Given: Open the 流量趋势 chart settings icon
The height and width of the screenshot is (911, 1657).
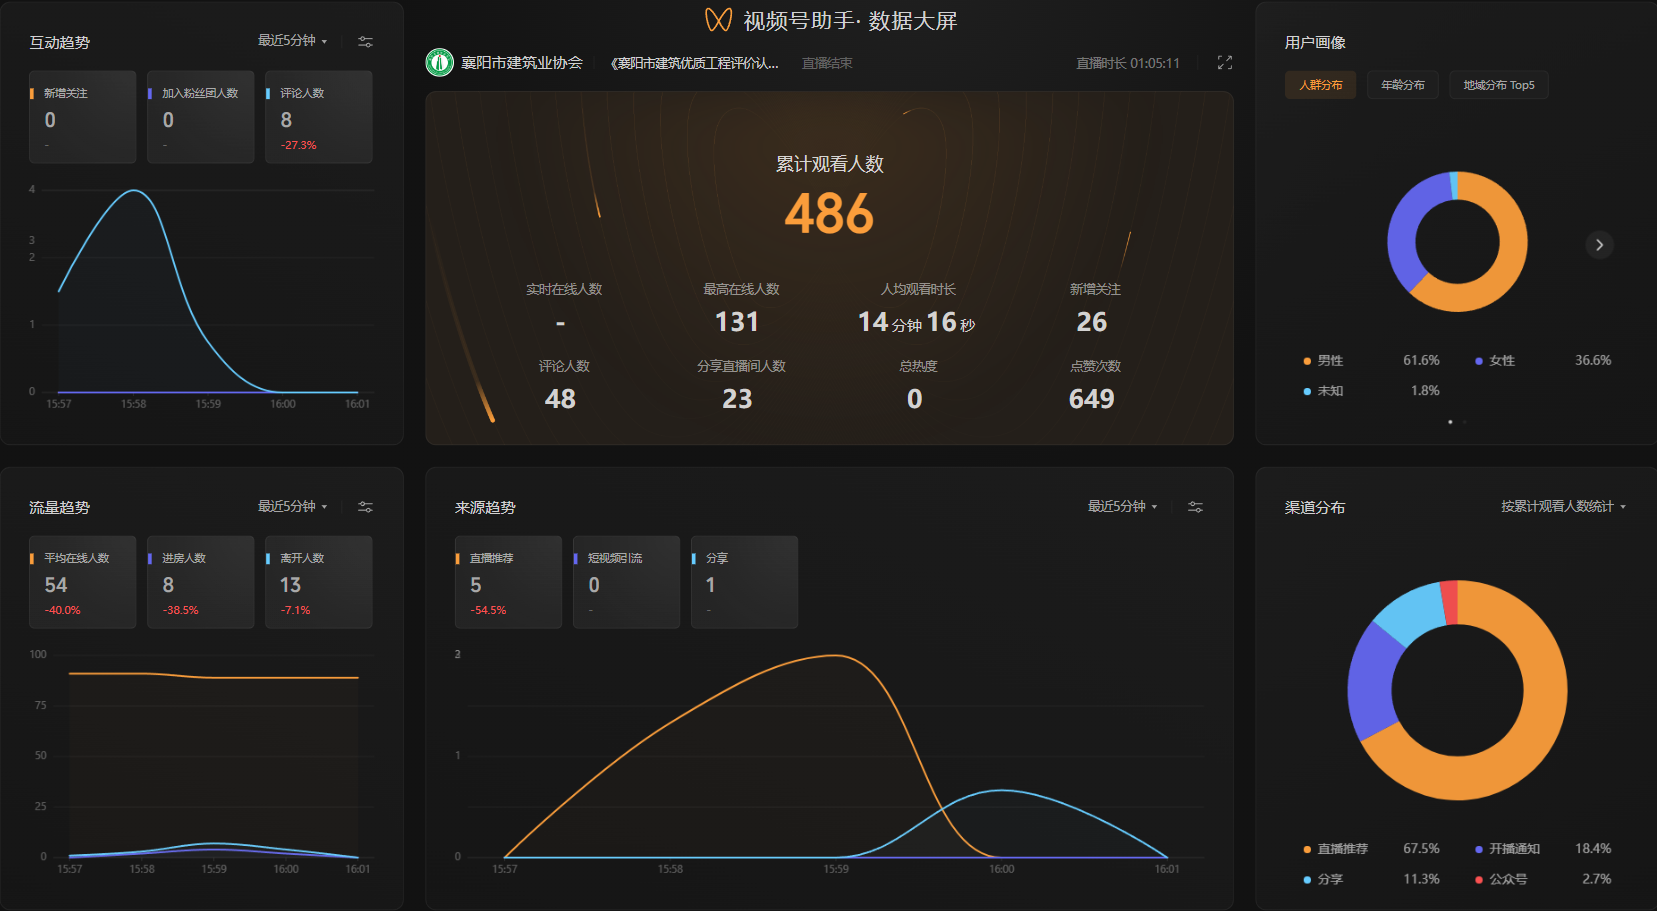Looking at the screenshot, I should (x=365, y=507).
